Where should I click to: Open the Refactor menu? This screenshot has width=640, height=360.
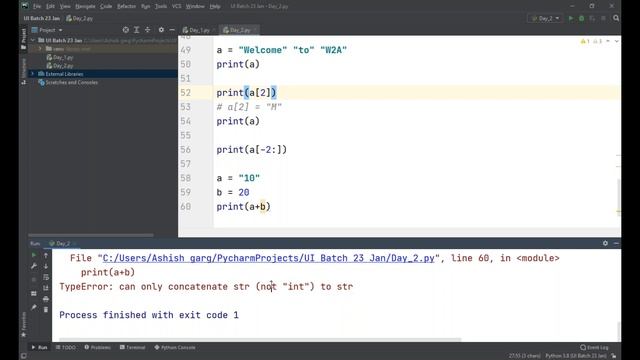click(x=126, y=6)
